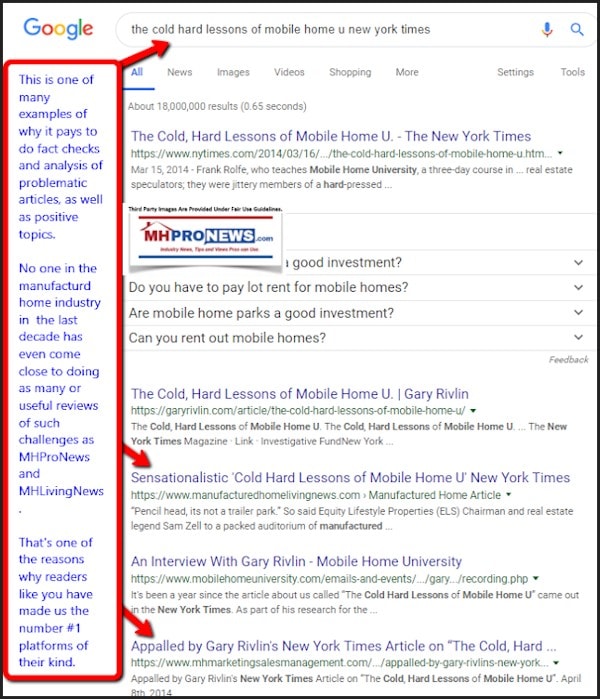
Task: Click the Feedback link under questions
Action: [568, 359]
